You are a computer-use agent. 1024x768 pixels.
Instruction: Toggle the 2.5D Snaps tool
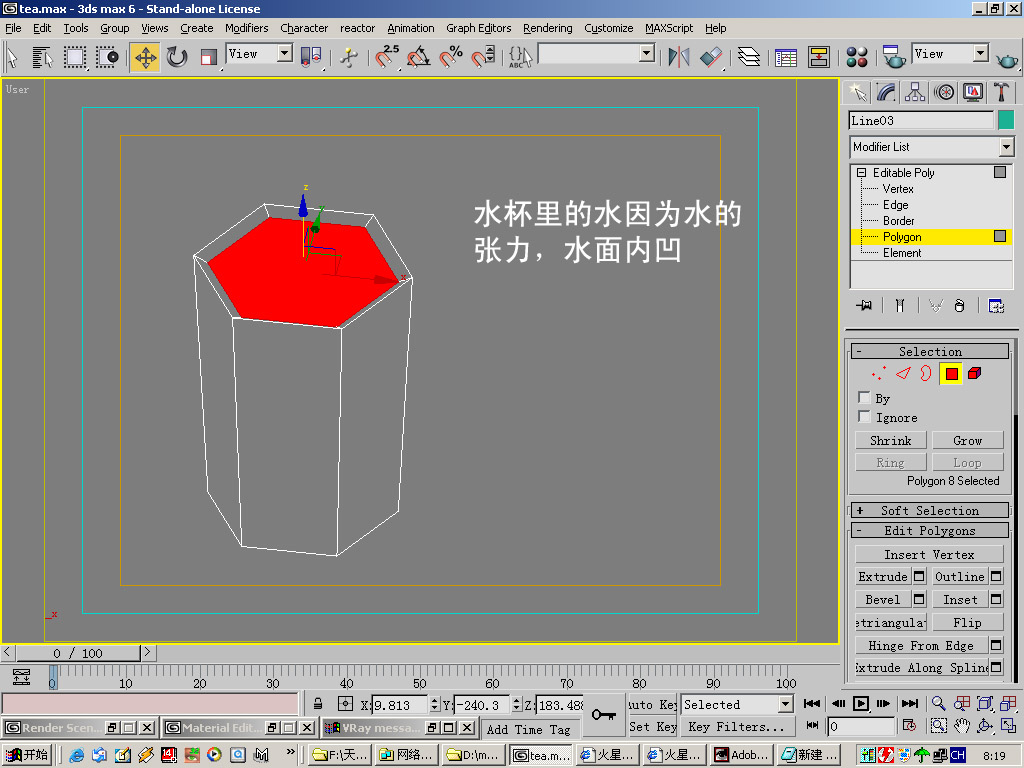click(x=386, y=57)
